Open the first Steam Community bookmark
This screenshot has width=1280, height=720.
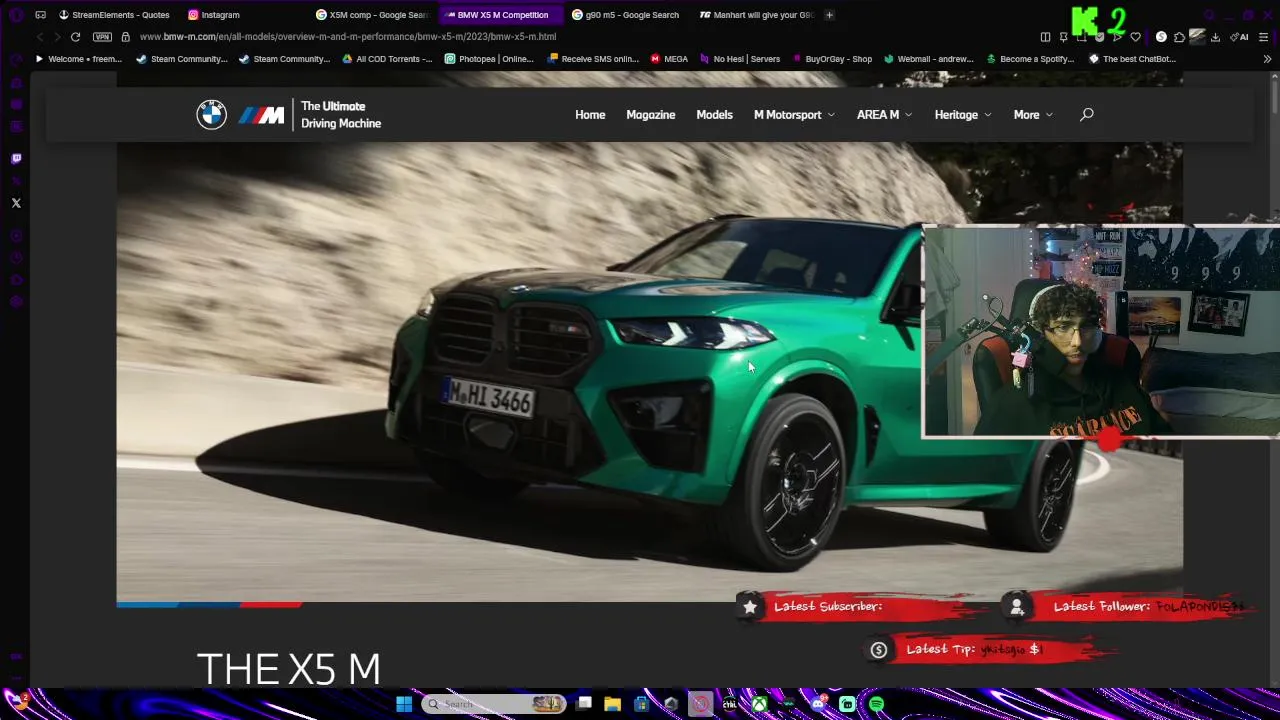tap(182, 59)
